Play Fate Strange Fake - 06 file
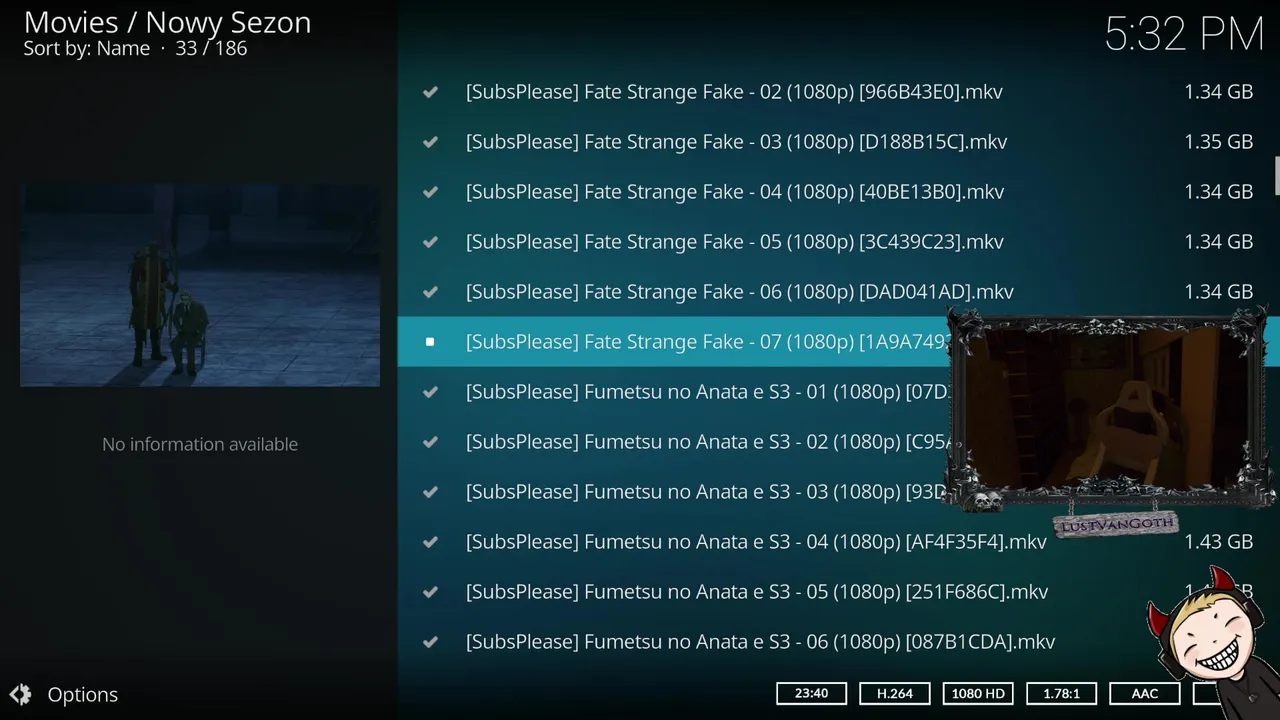Viewport: 1280px width, 720px height. point(739,292)
